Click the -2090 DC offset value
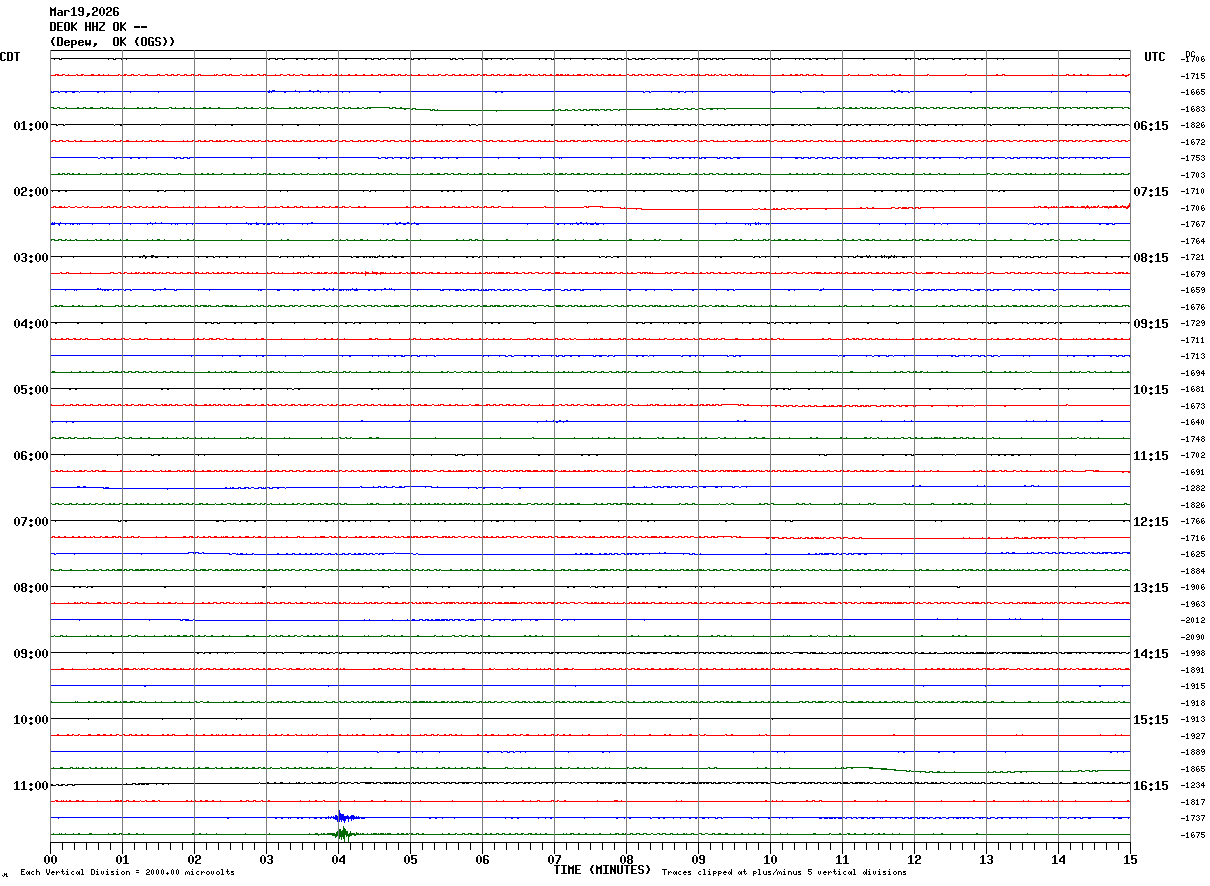Image resolution: width=1210 pixels, height=886 pixels. pos(1194,637)
